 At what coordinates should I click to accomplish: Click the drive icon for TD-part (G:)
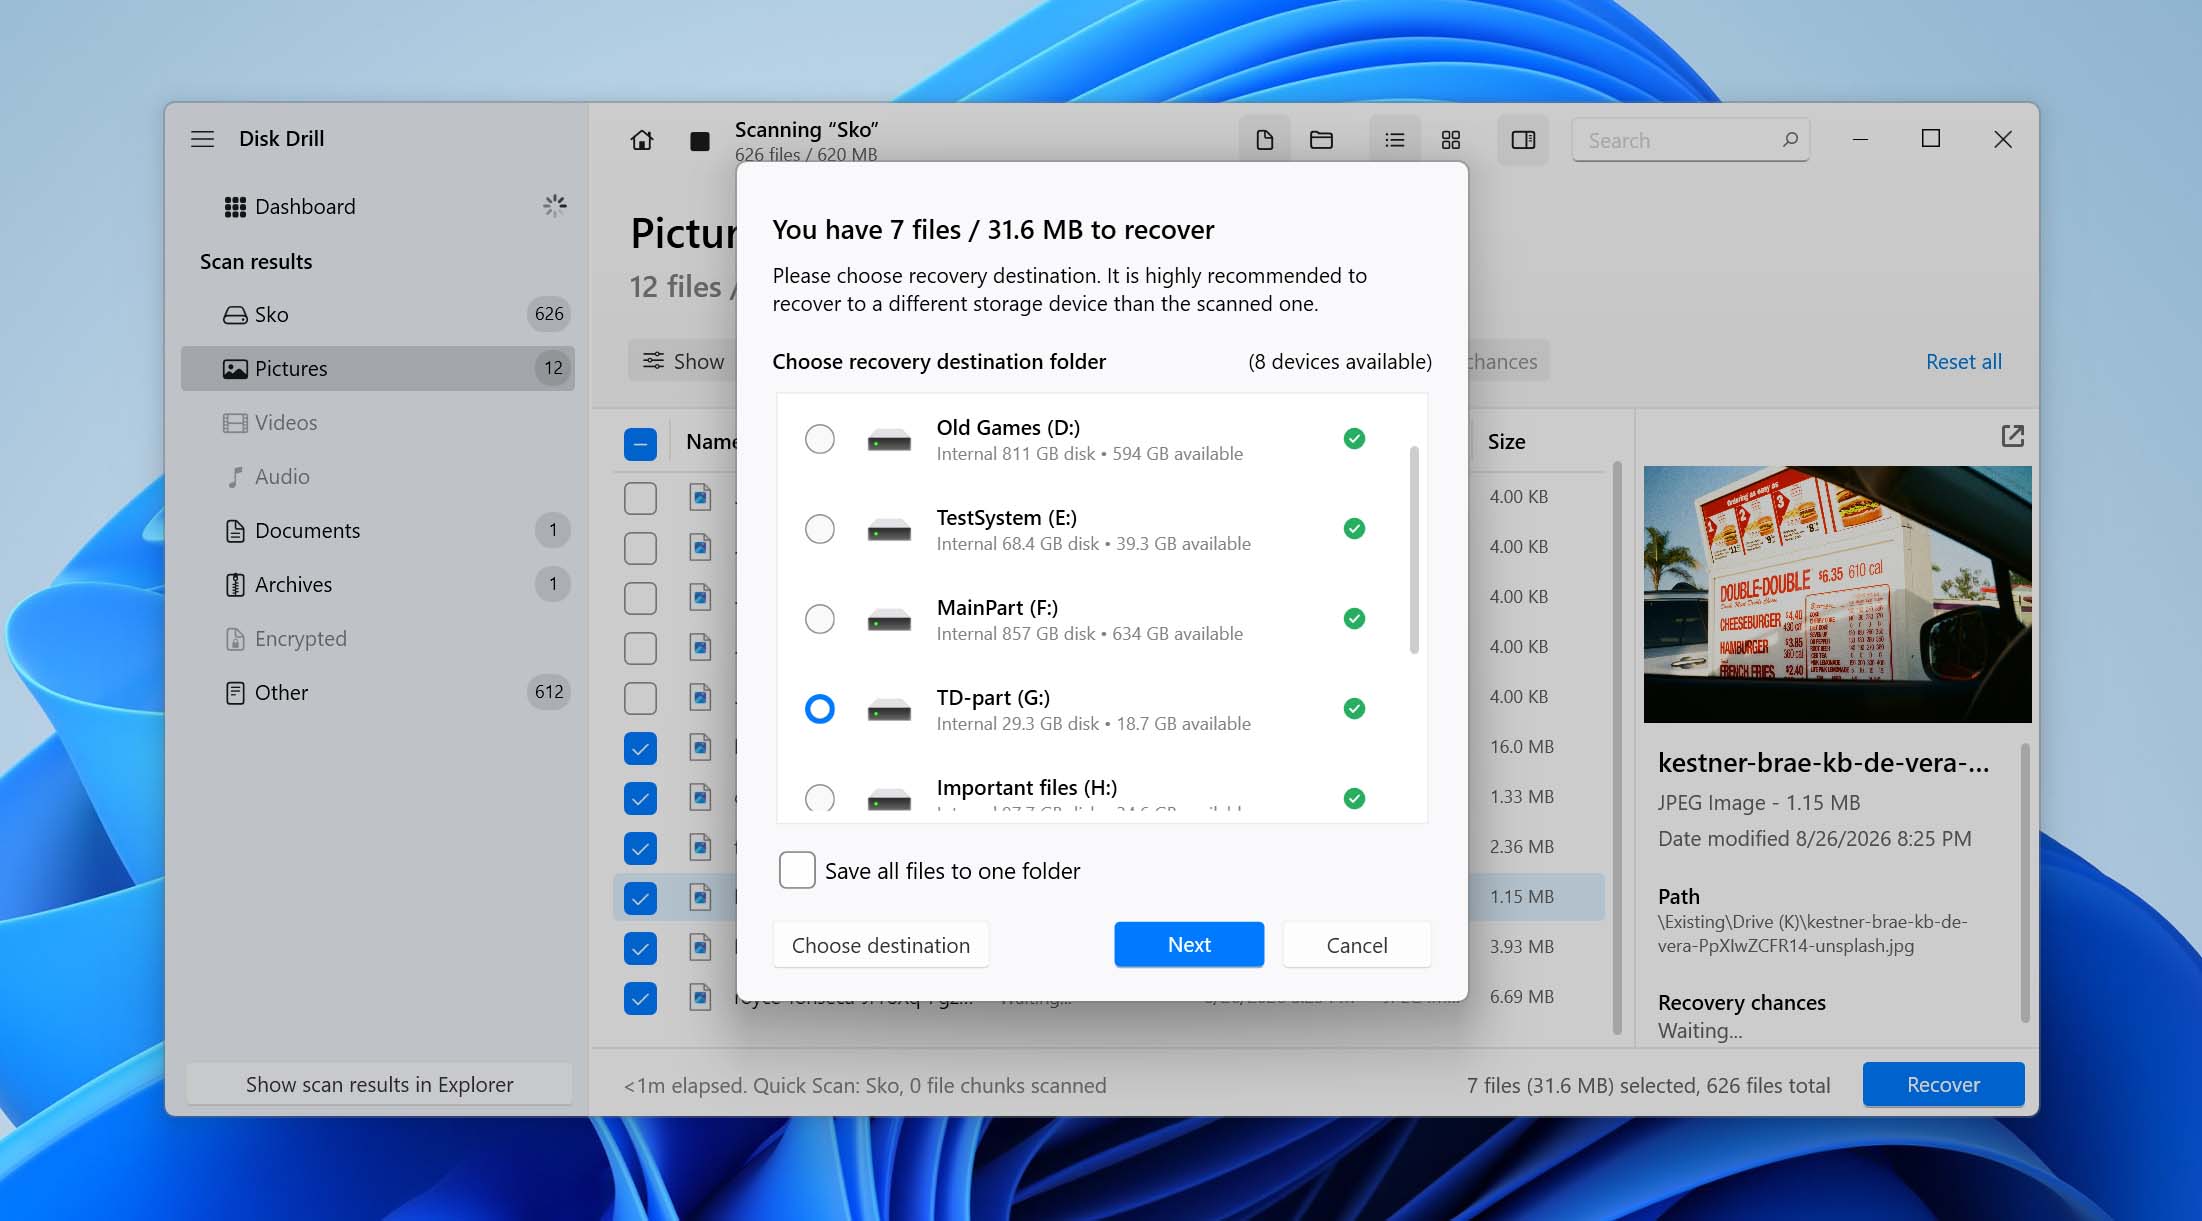tap(889, 710)
